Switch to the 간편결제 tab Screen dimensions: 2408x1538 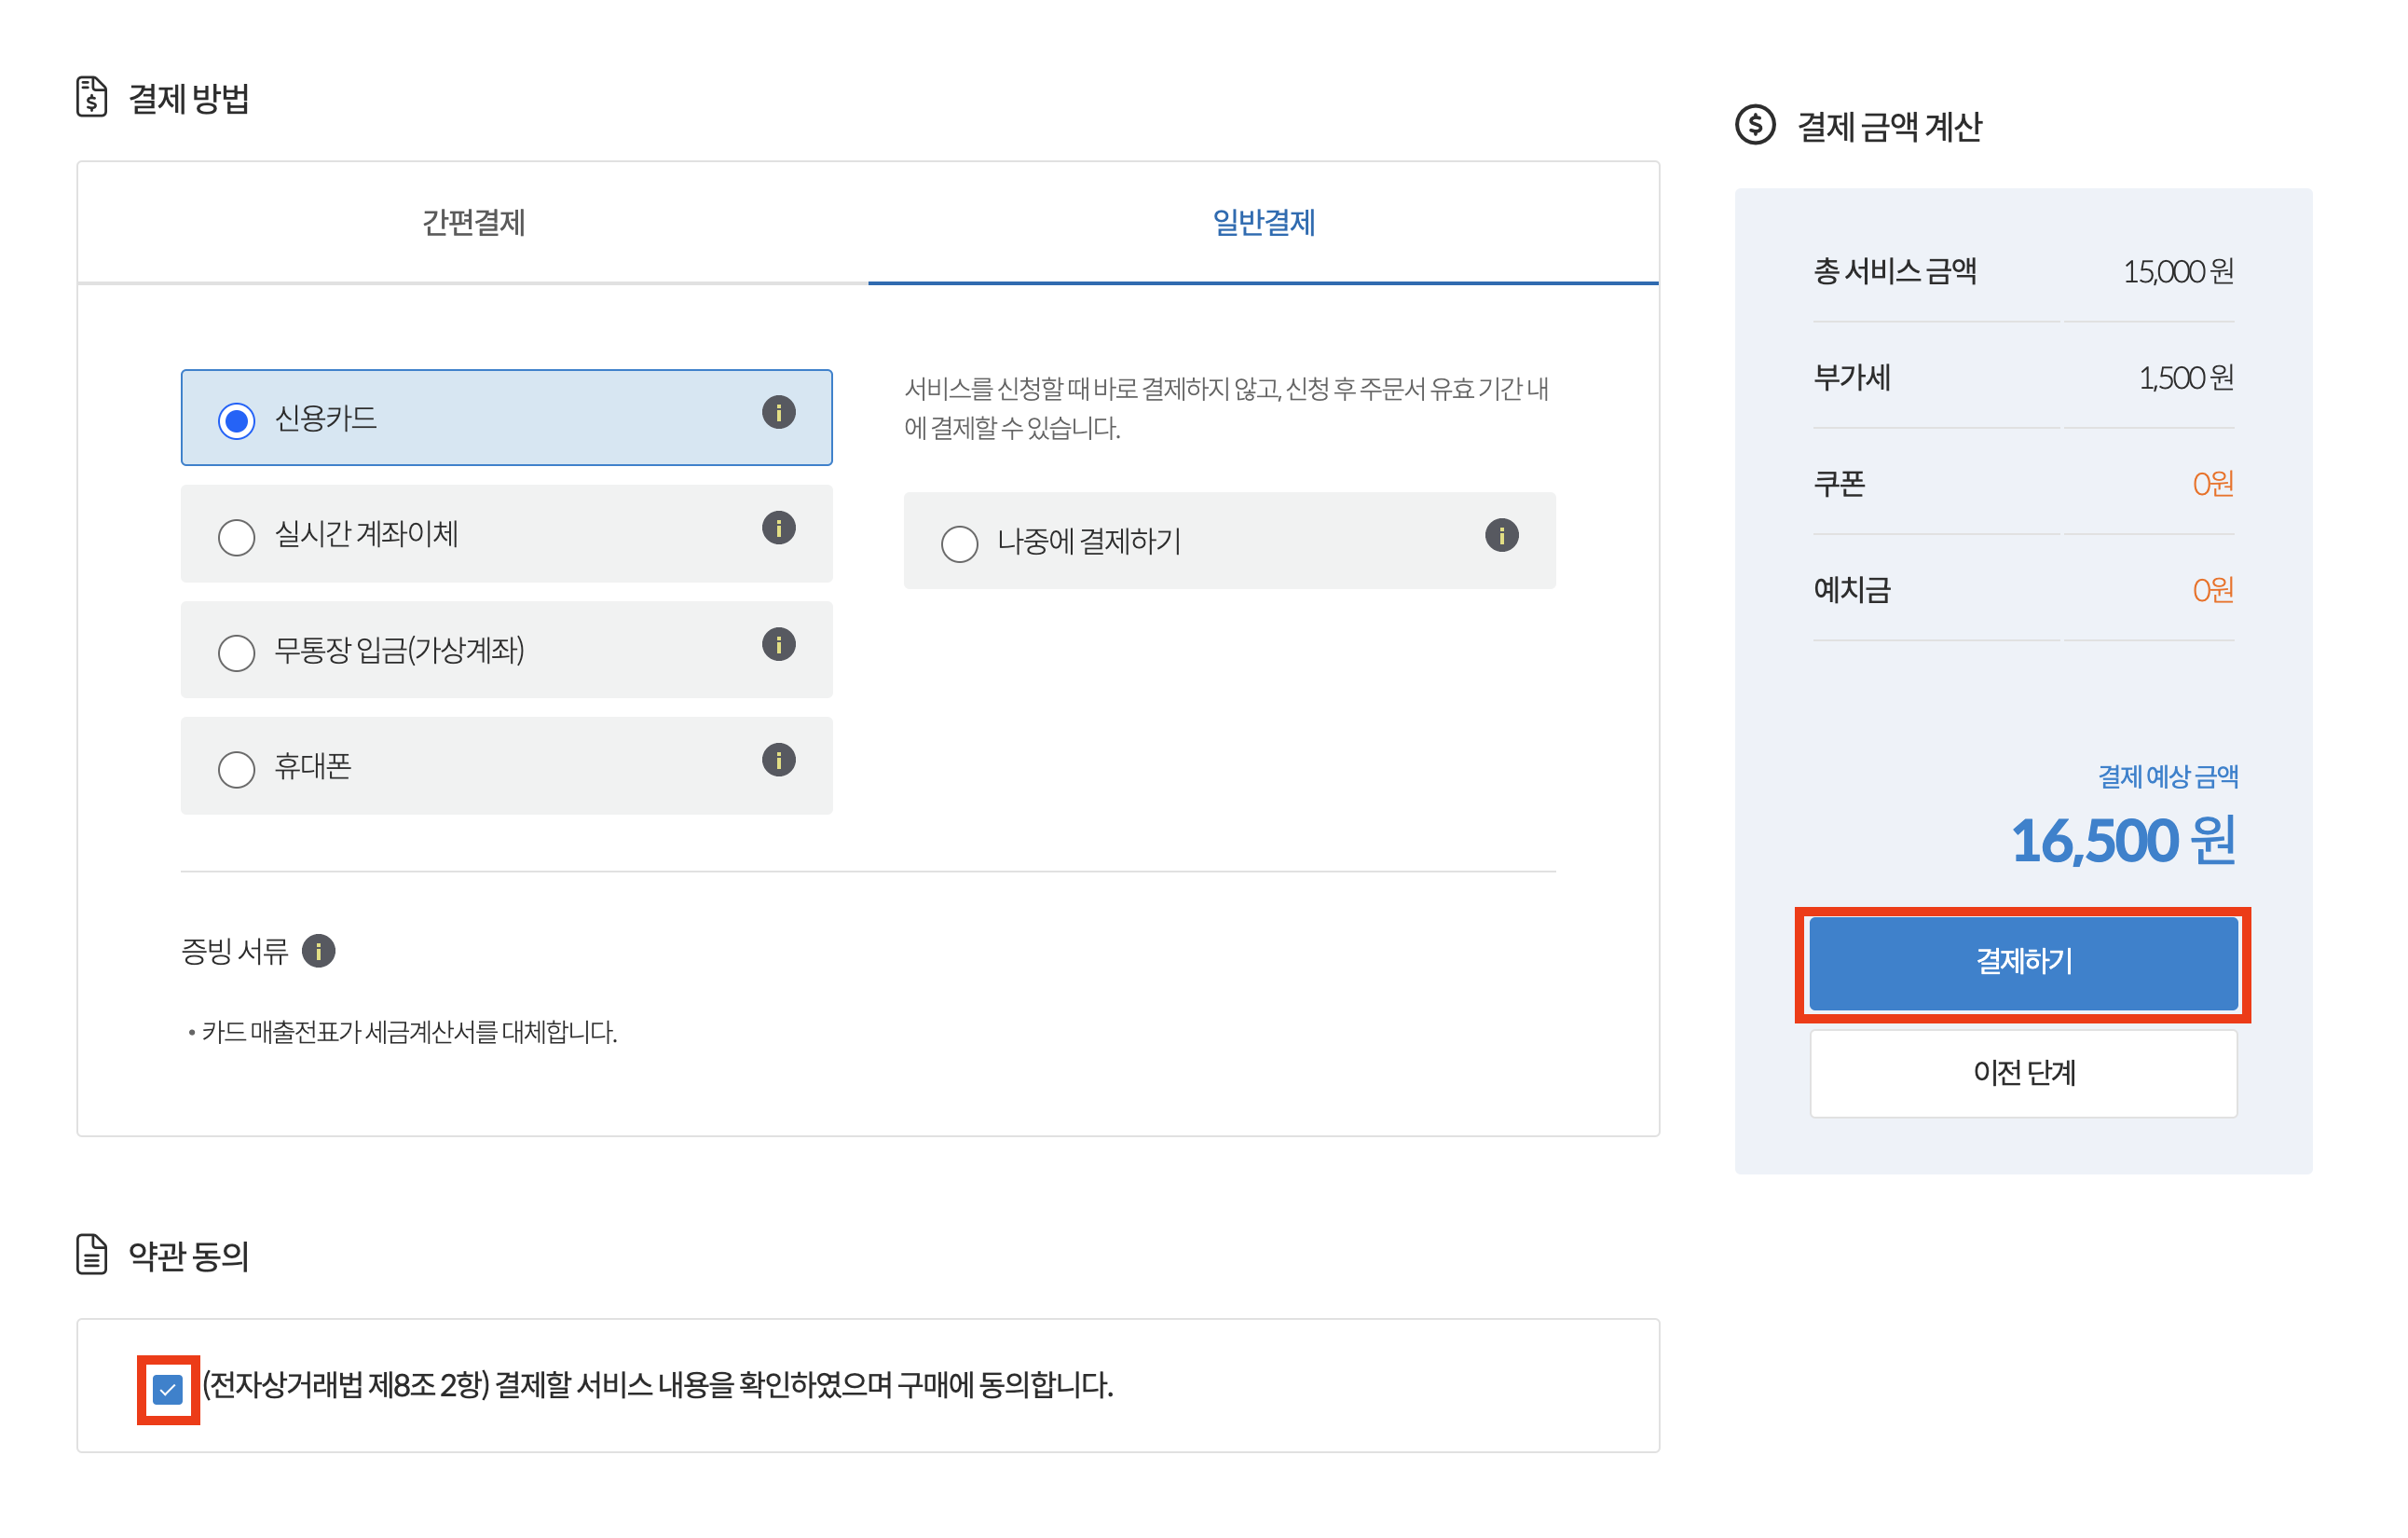point(473,222)
